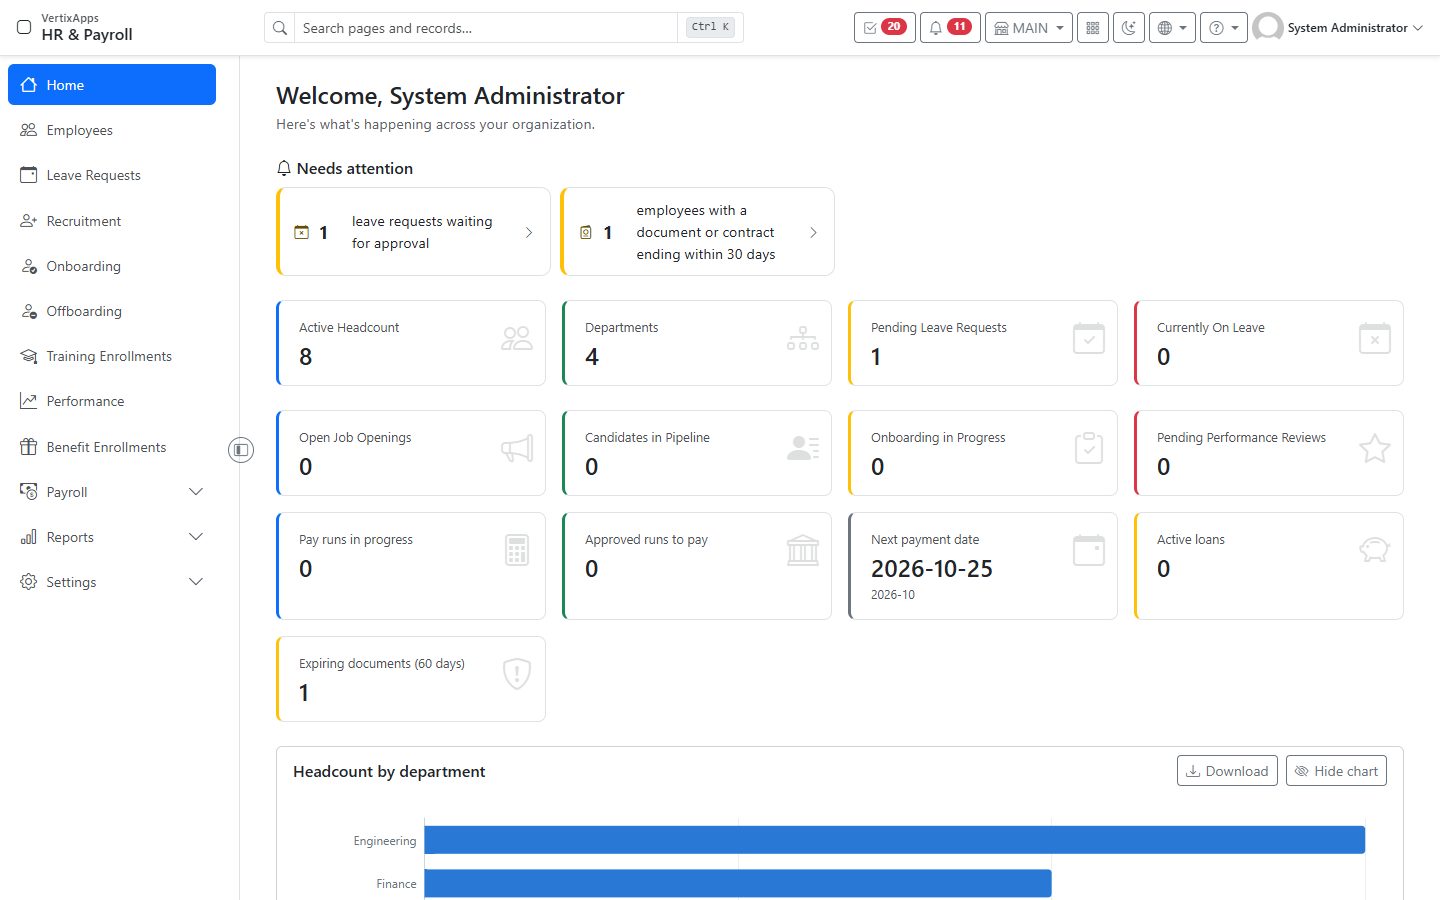Click the Open Job Openings megaphone icon
Viewport: 1440px width, 900px height.
coord(517,448)
